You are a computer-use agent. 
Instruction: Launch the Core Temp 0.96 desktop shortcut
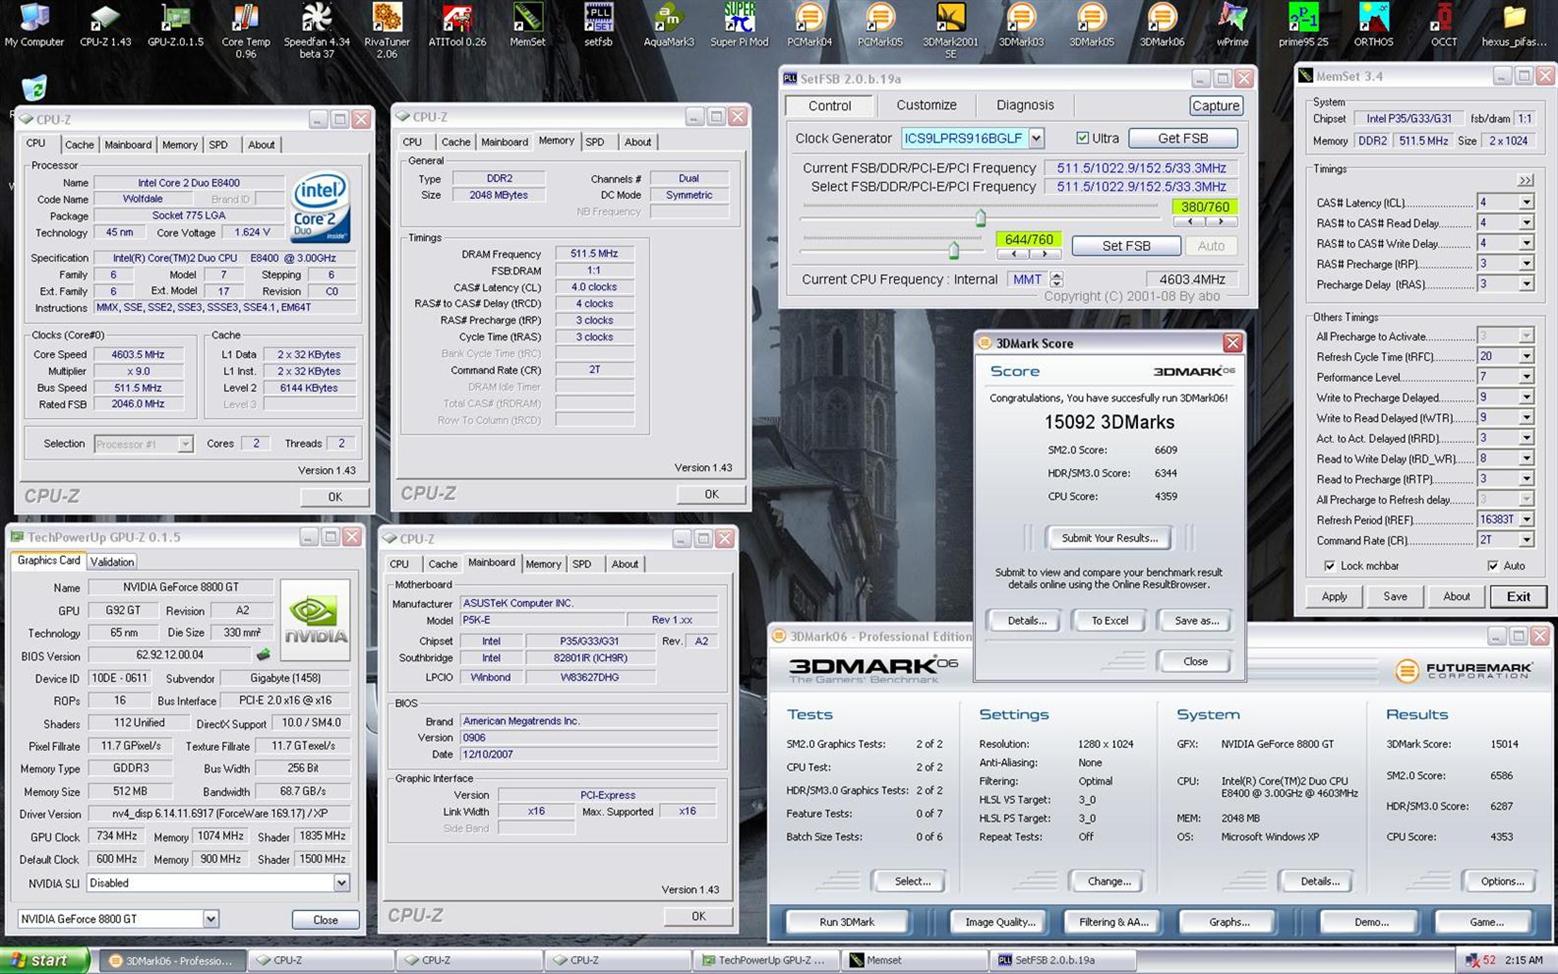(x=246, y=30)
